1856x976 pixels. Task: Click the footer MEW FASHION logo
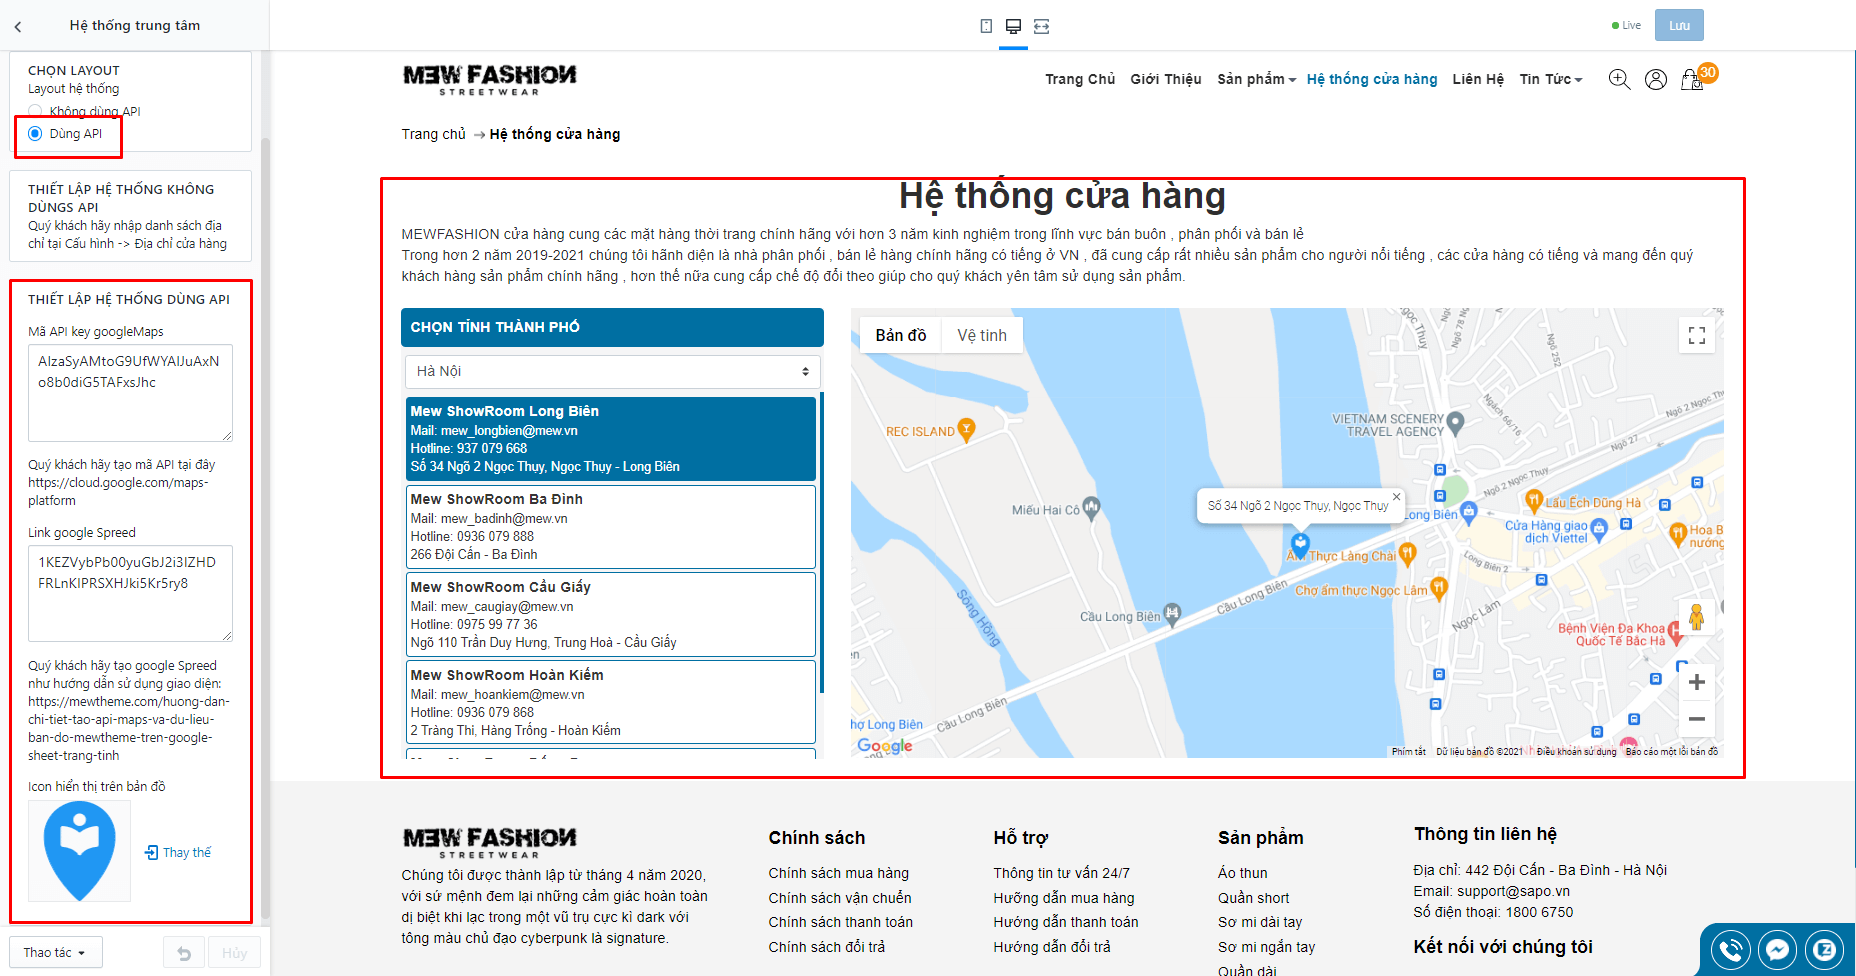tap(490, 842)
